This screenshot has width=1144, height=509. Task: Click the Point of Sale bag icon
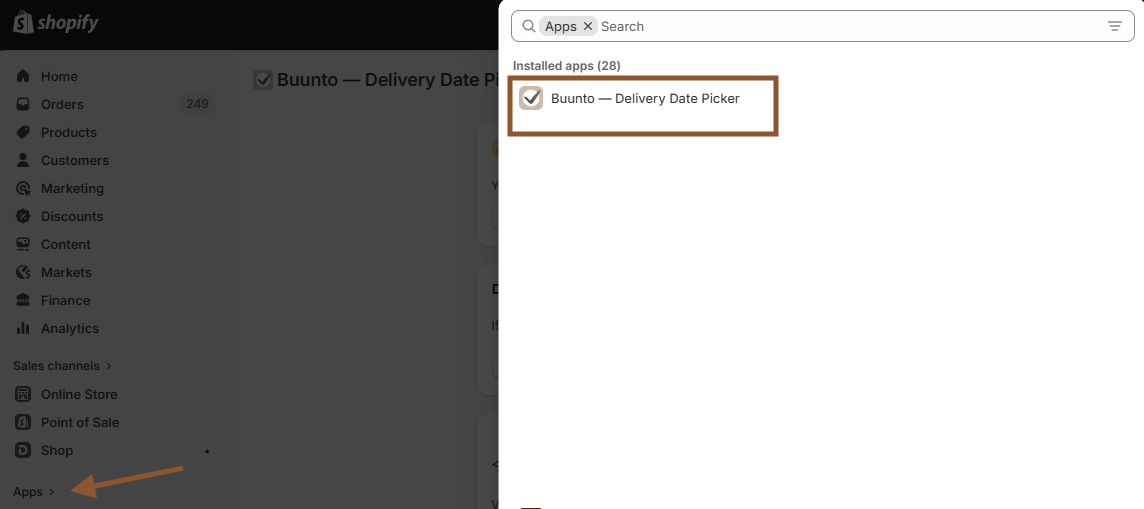click(23, 422)
